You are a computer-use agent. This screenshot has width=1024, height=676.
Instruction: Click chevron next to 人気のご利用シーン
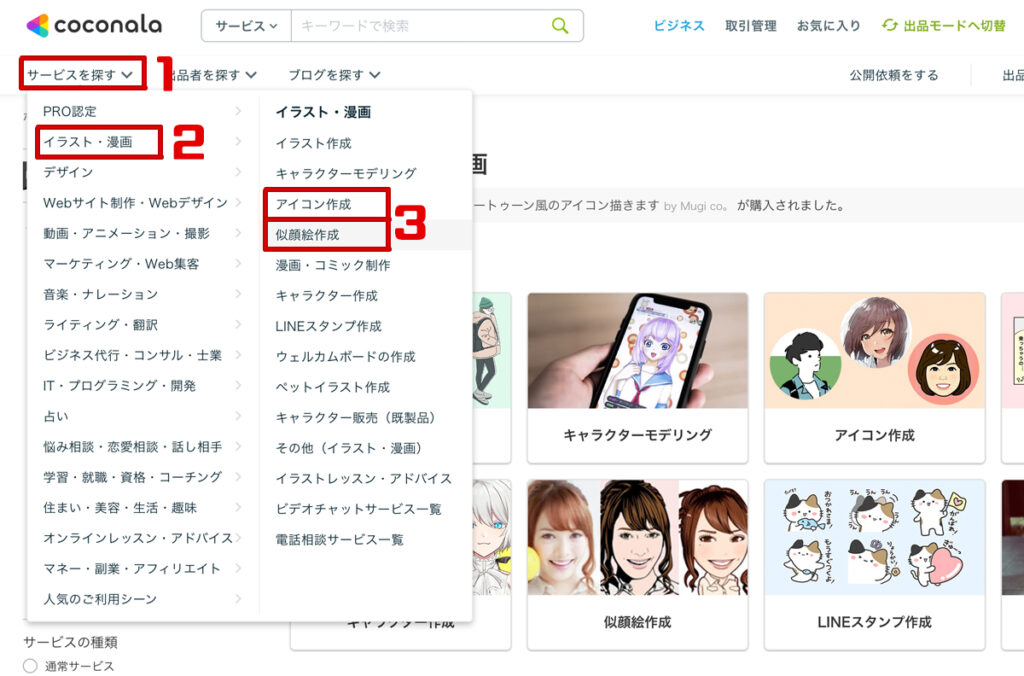[238, 599]
